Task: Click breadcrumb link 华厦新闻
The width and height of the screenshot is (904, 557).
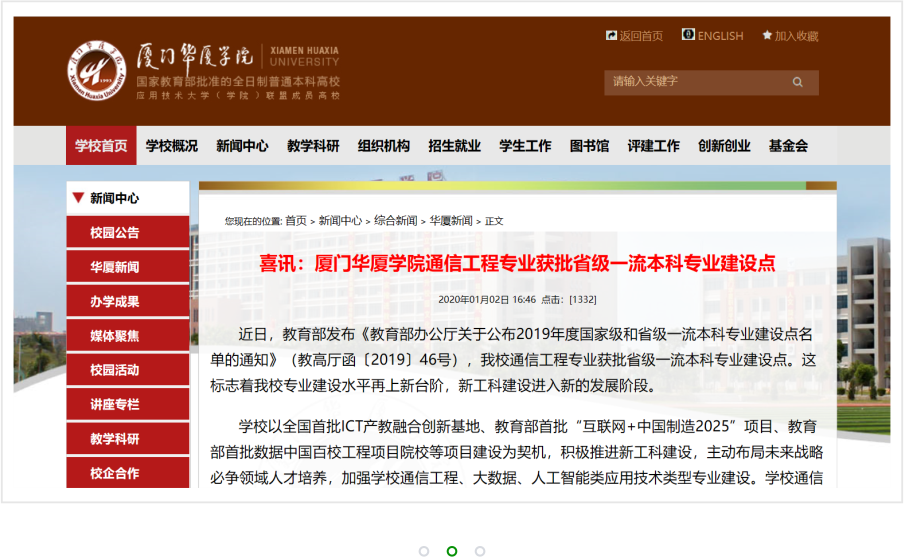Action: point(451,220)
